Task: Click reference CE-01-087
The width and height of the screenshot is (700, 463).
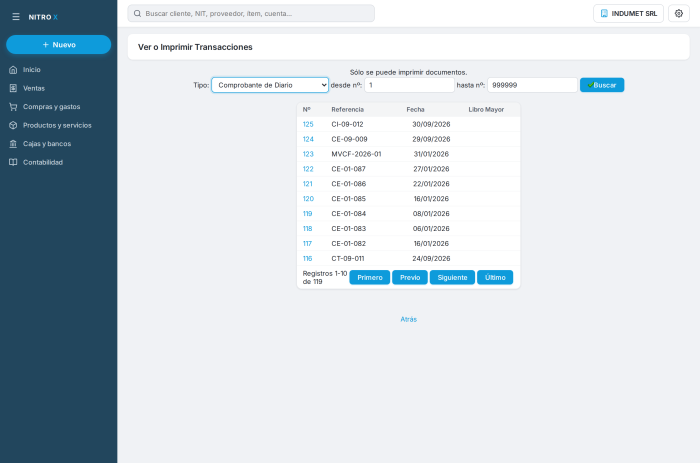Action: tap(348, 169)
